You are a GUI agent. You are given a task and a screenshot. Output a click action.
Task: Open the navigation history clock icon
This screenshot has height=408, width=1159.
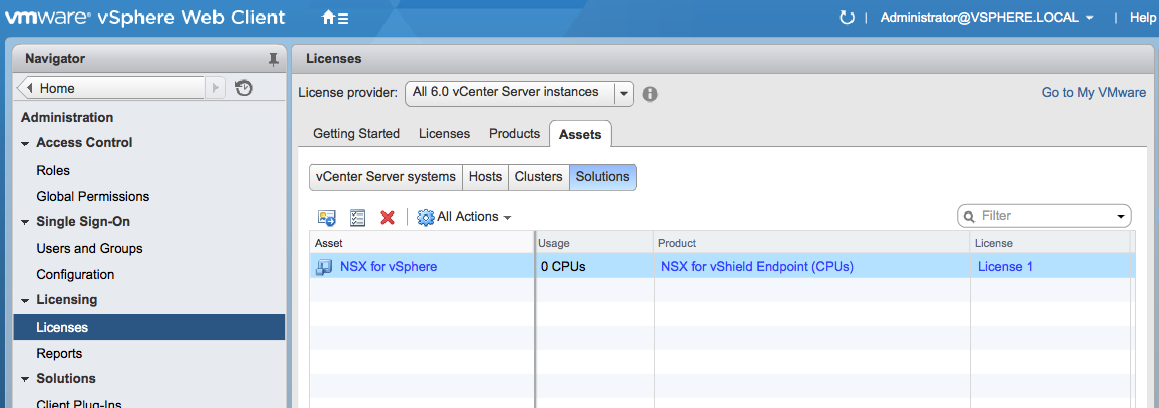(244, 89)
